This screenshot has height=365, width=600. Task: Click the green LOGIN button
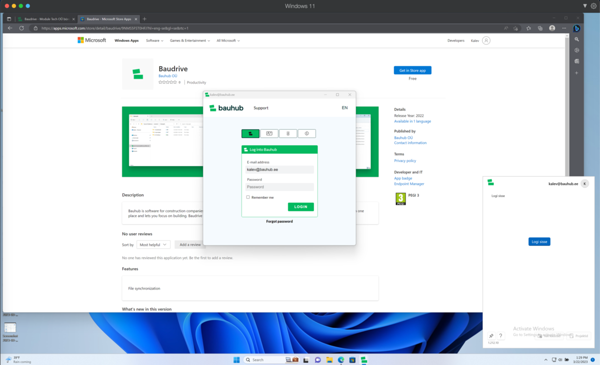click(x=301, y=207)
